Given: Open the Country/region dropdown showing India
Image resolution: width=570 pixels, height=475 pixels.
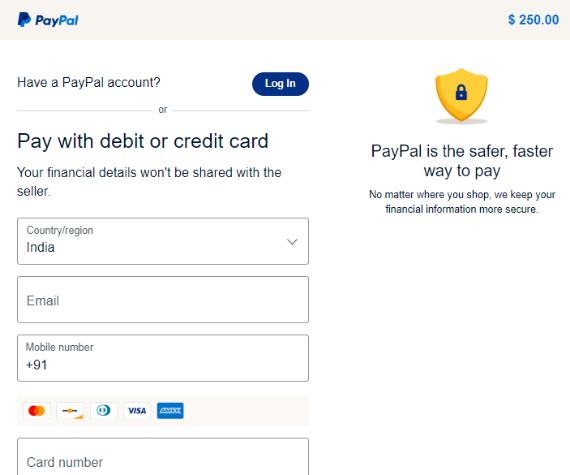Looking at the screenshot, I should point(163,241).
